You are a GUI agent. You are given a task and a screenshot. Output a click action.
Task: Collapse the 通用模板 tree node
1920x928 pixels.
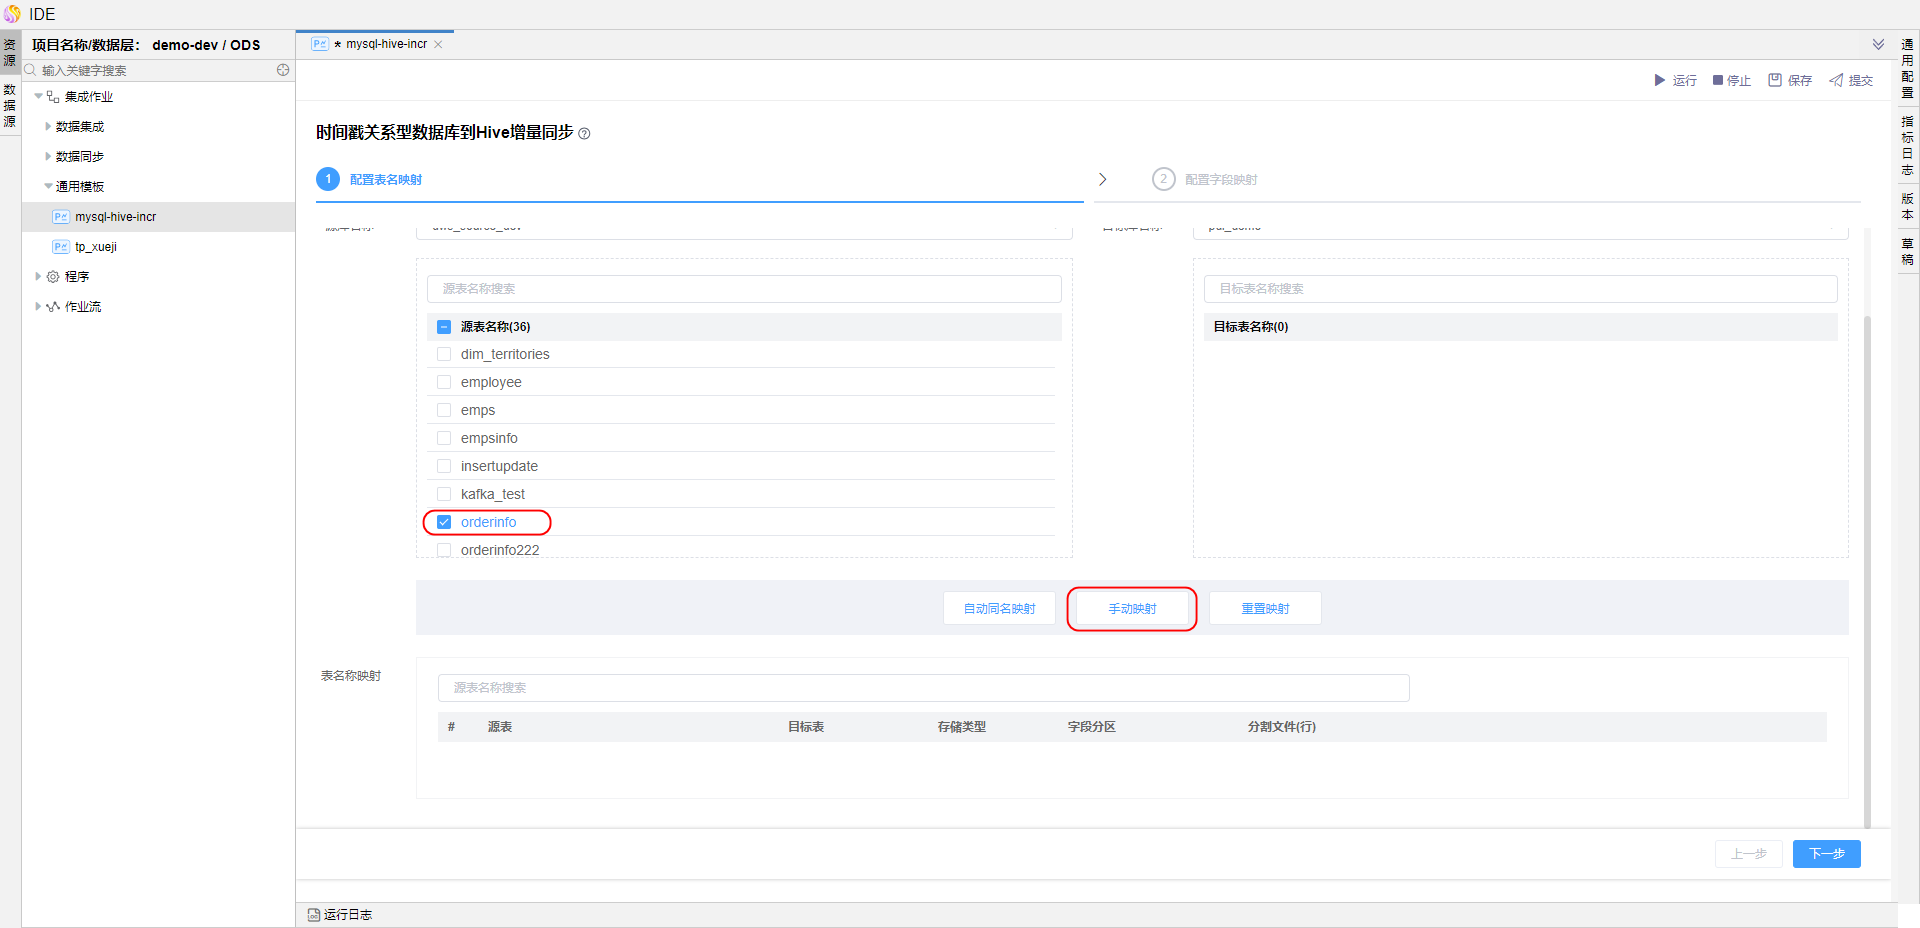point(48,187)
